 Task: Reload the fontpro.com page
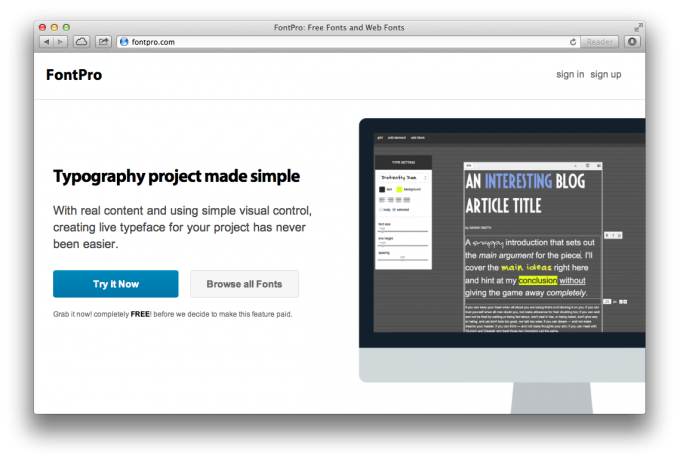click(573, 42)
